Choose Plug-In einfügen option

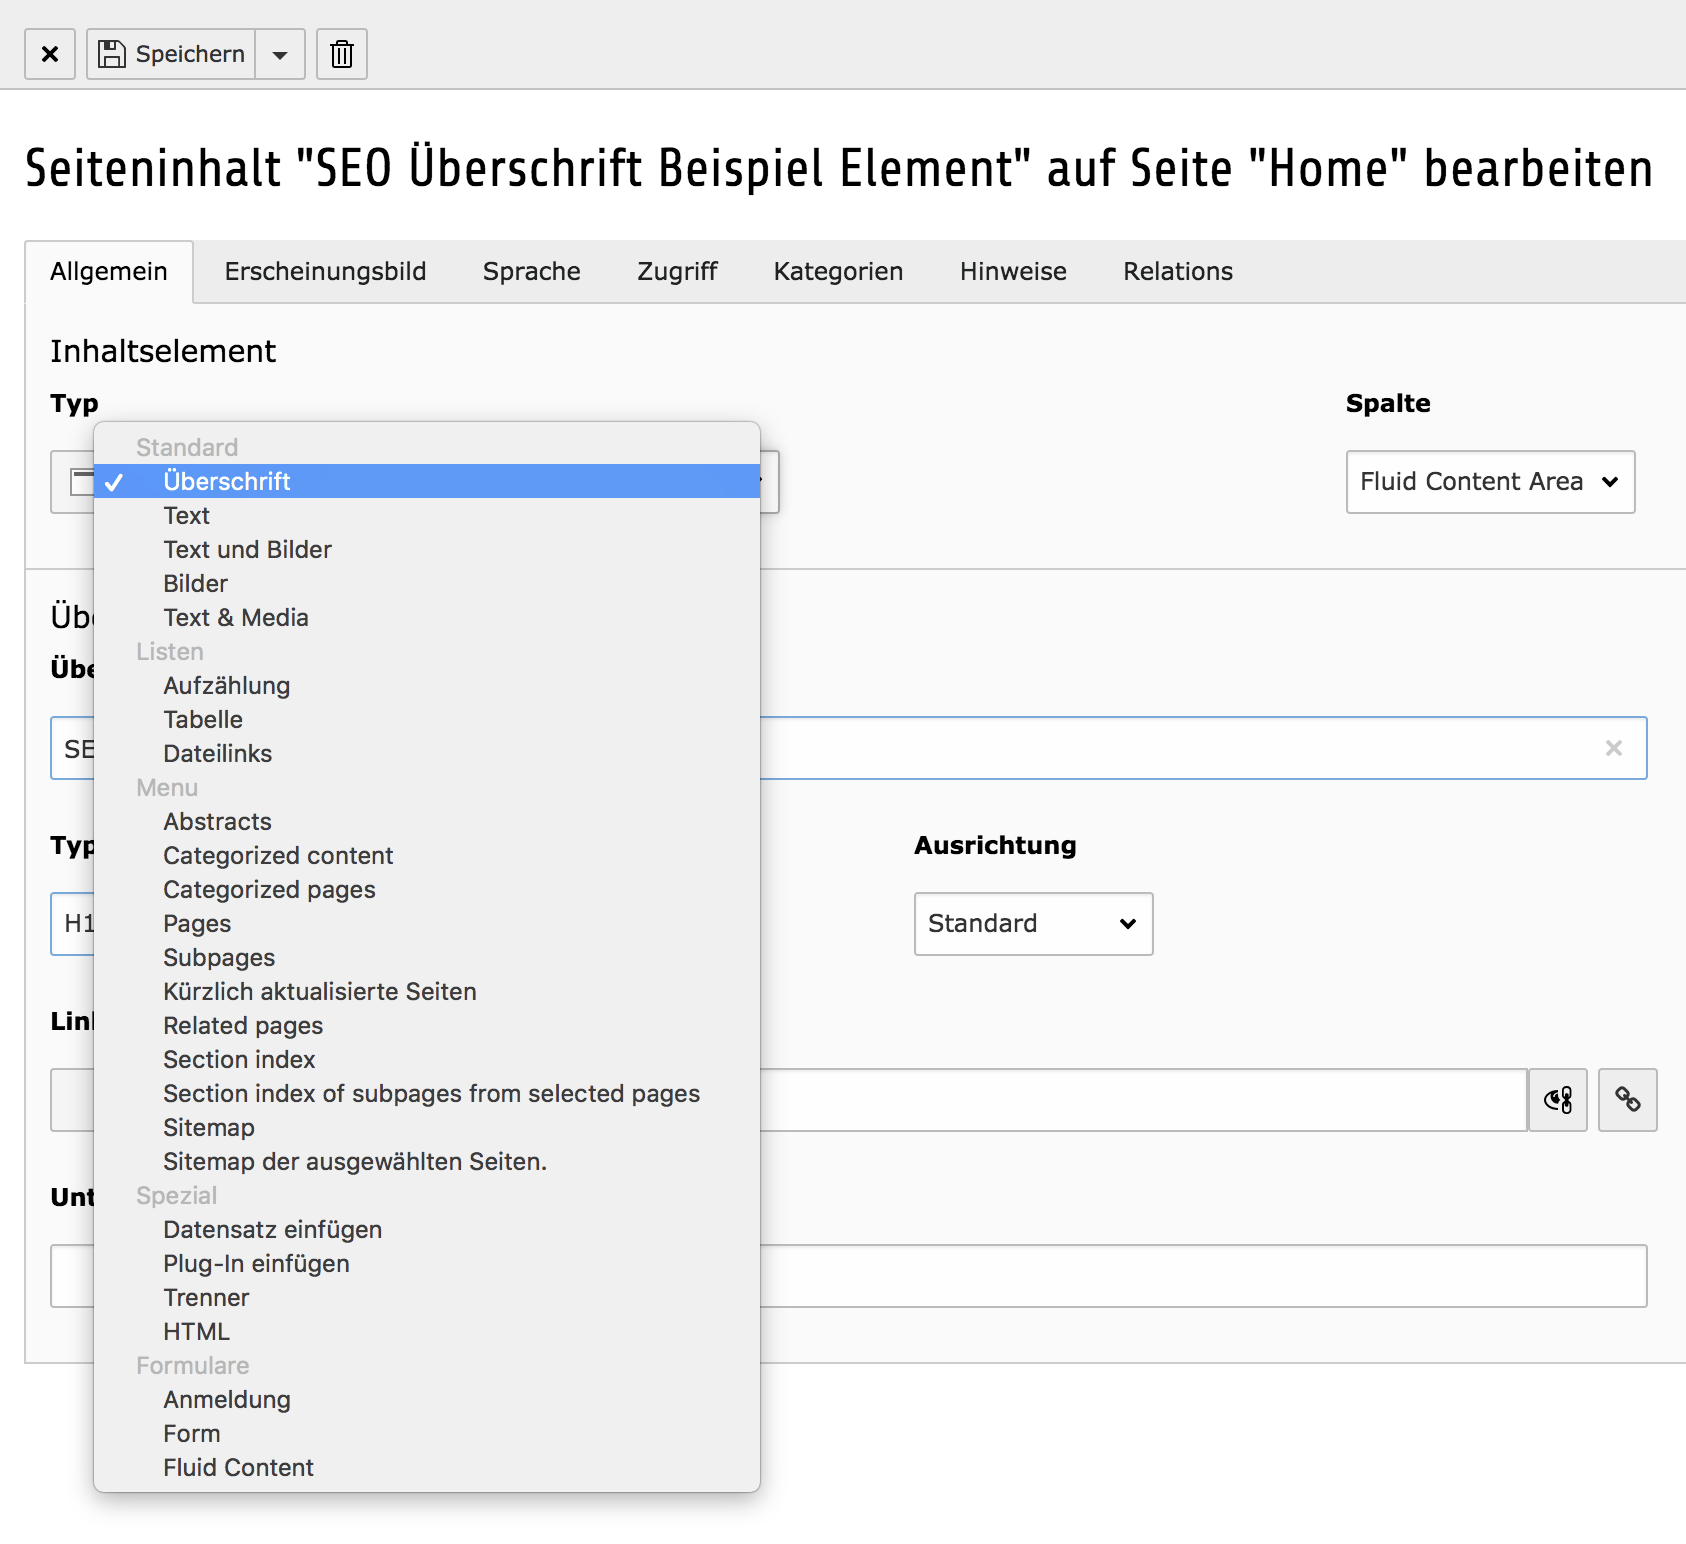(x=256, y=1264)
